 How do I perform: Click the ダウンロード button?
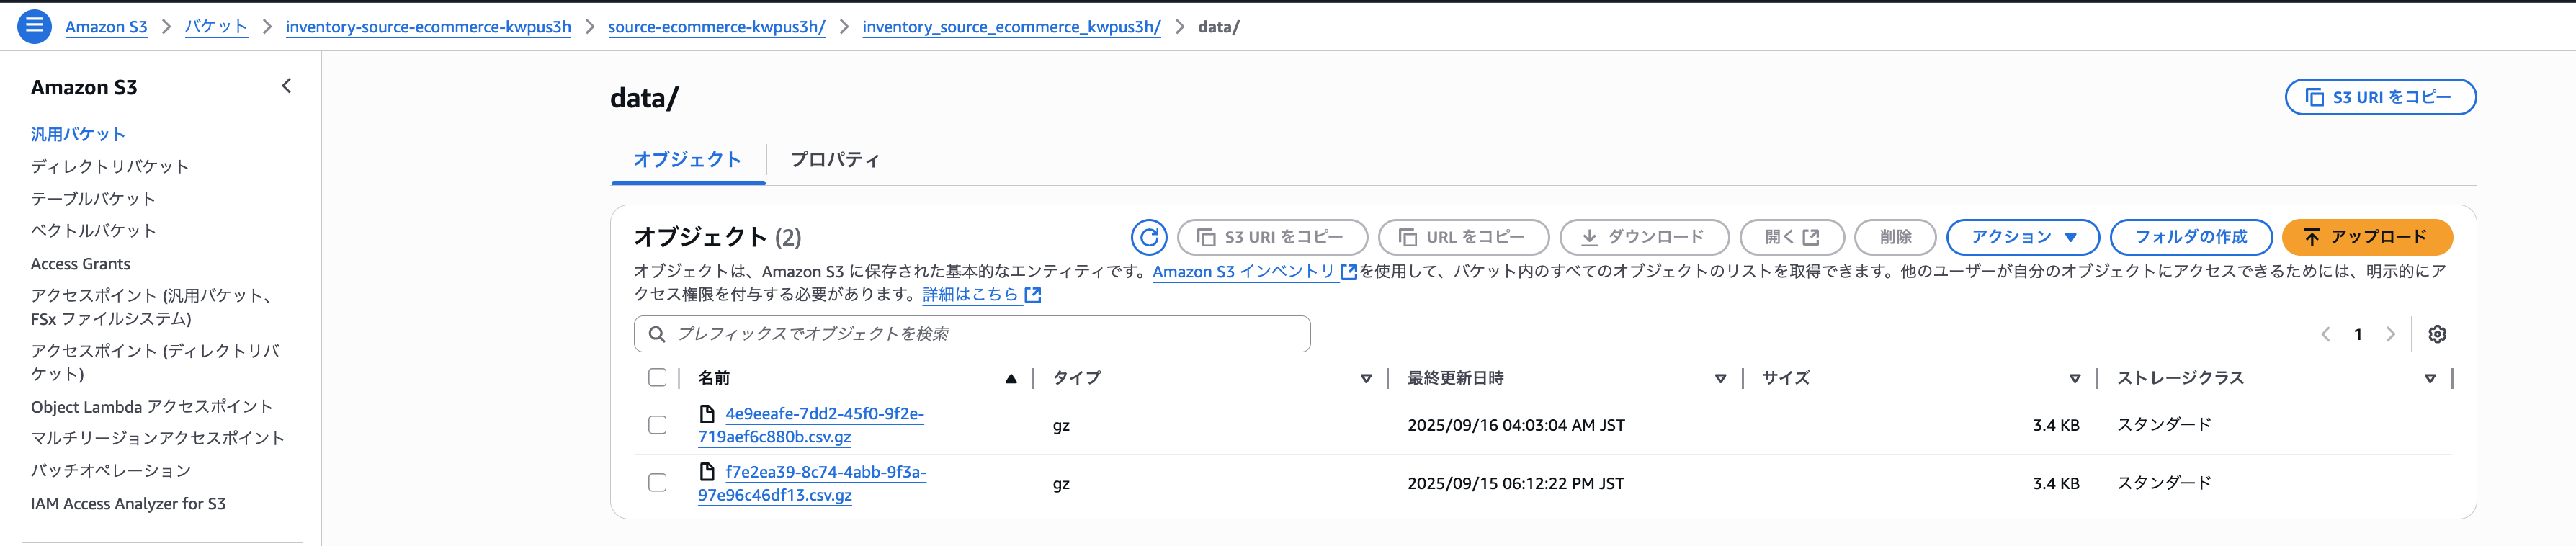[1644, 237]
